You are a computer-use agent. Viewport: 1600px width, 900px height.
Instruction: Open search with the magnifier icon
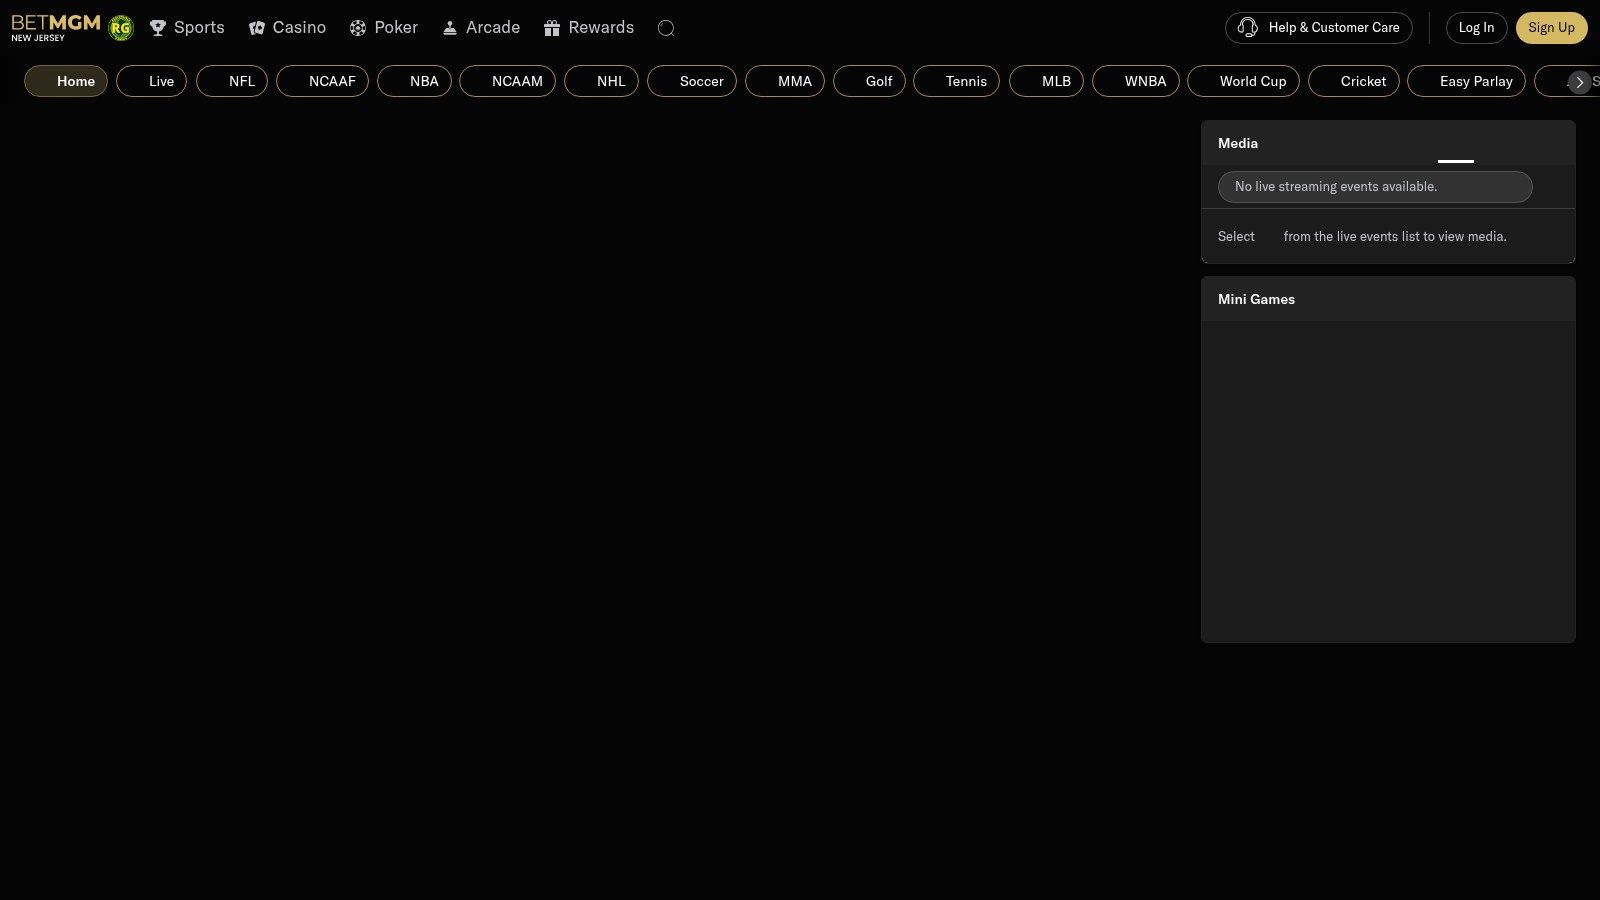click(x=666, y=28)
